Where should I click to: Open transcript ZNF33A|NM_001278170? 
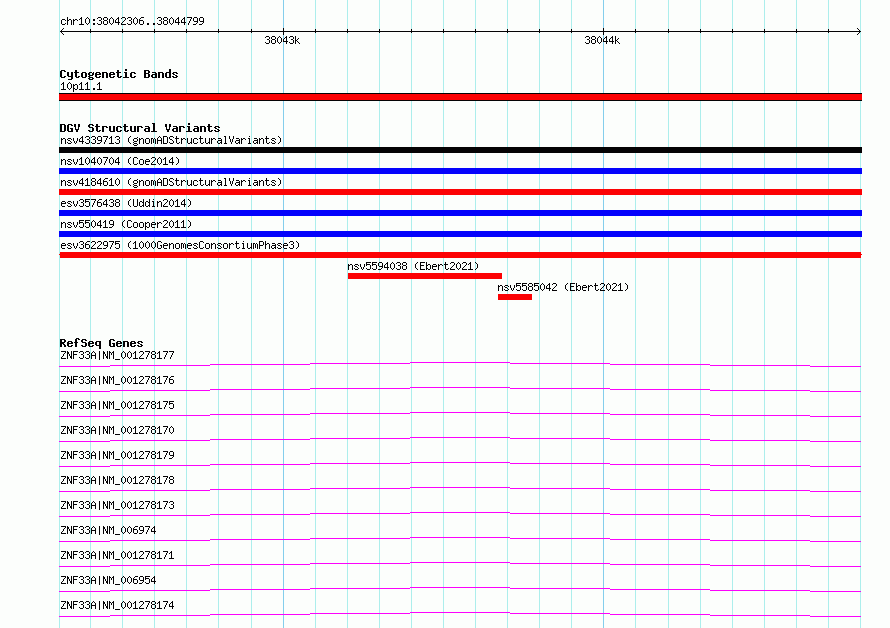click(117, 430)
